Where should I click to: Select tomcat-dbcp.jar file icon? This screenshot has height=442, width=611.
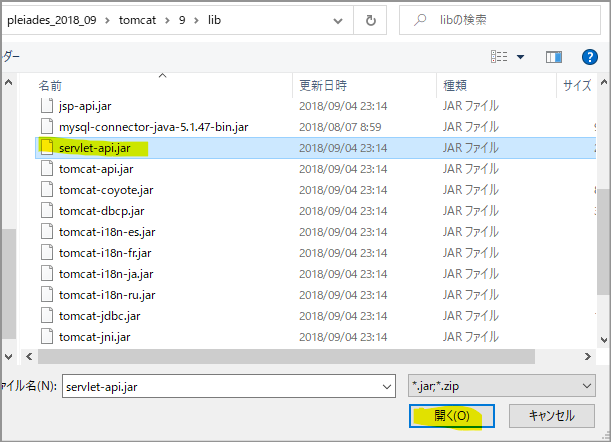47,211
